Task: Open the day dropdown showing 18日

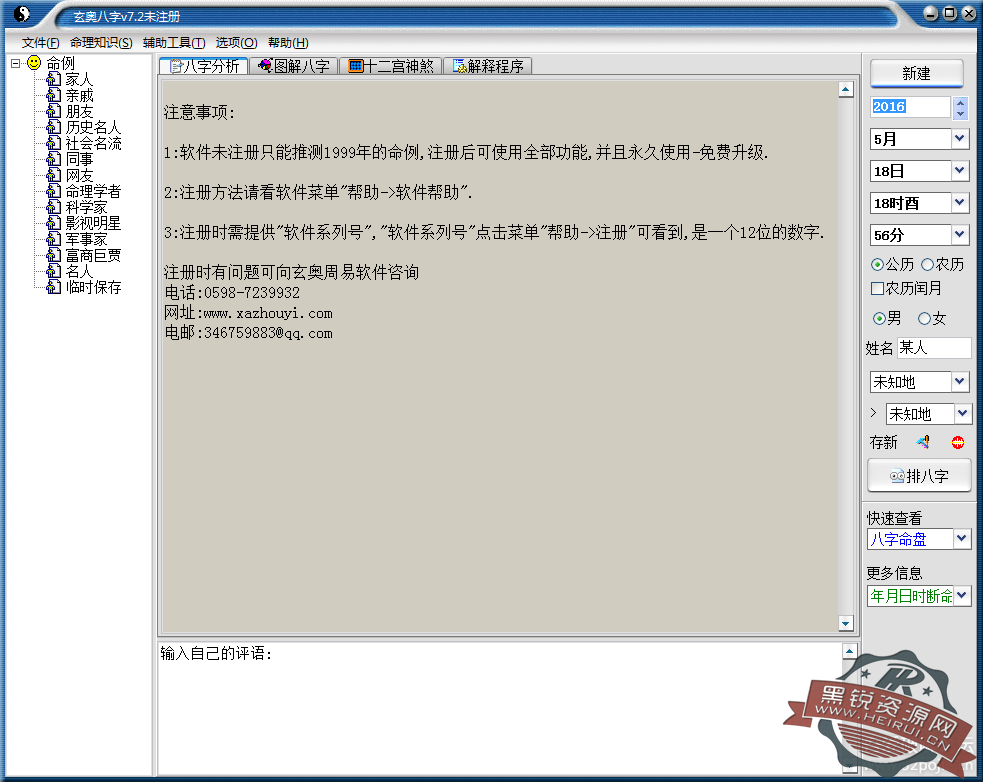Action: click(x=960, y=171)
